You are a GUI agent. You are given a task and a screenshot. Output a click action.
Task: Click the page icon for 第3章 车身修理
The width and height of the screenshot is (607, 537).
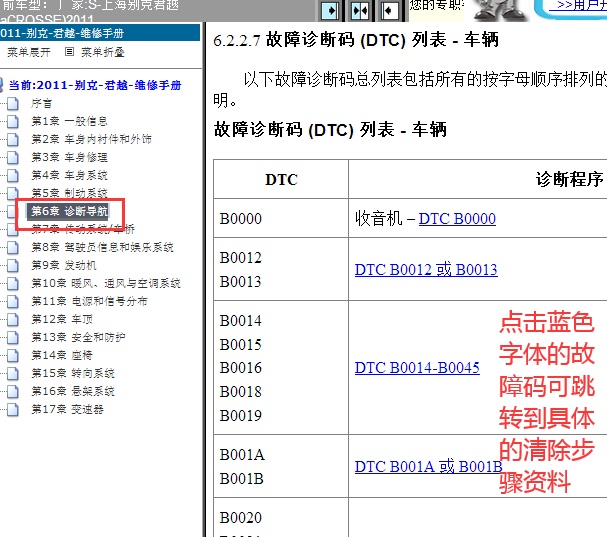click(x=13, y=158)
